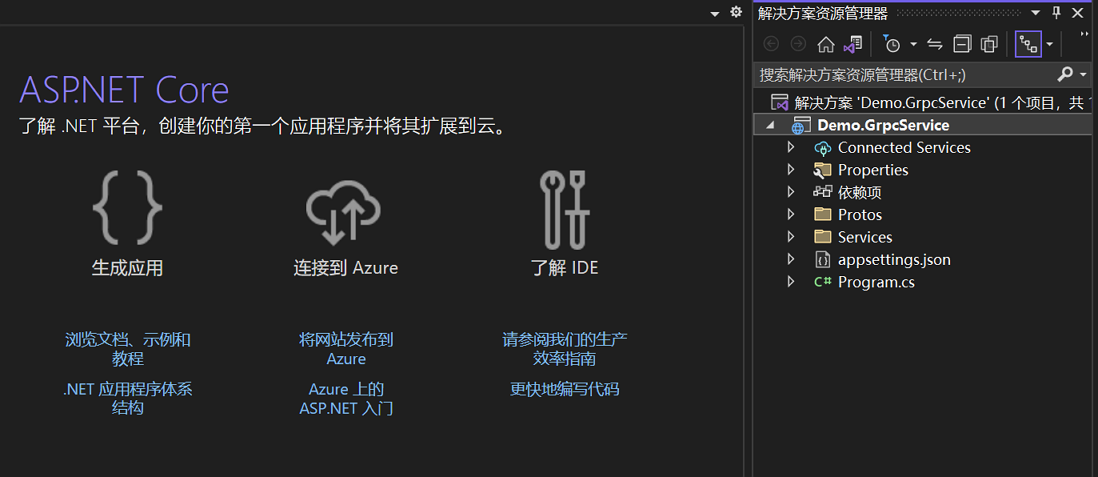Image resolution: width=1098 pixels, height=477 pixels.
Task: Click the 解决方案资源管理器 panel title
Action: pos(822,13)
